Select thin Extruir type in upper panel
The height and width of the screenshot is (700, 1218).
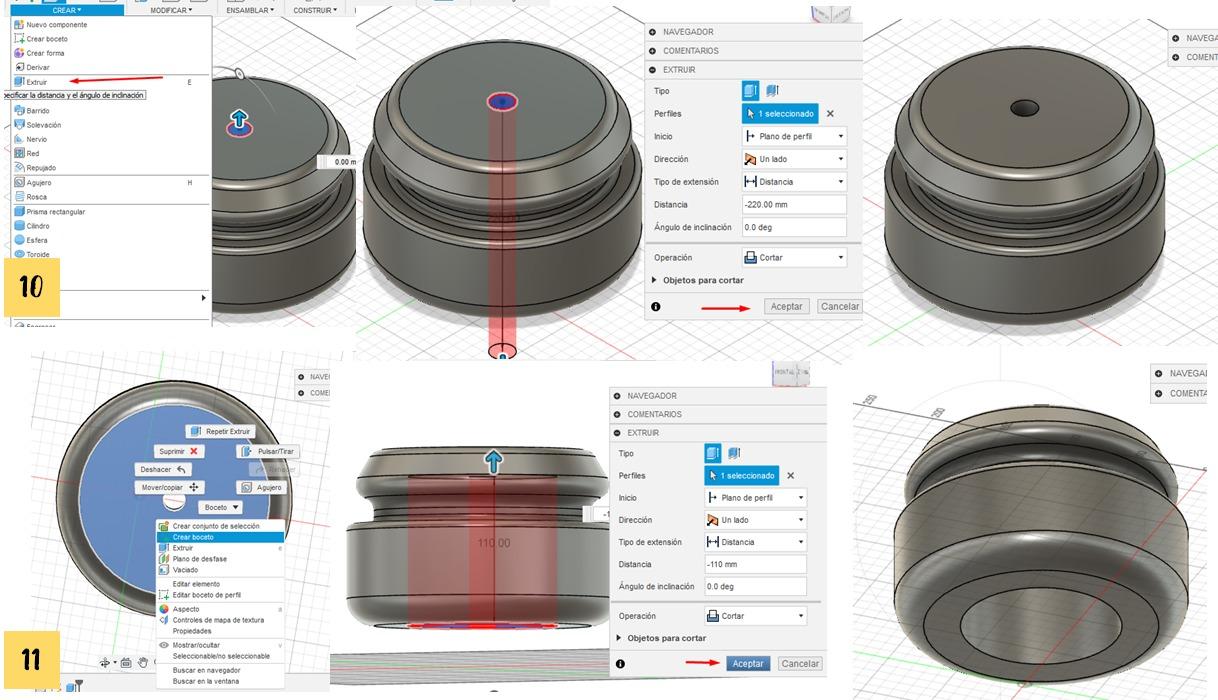(772, 91)
